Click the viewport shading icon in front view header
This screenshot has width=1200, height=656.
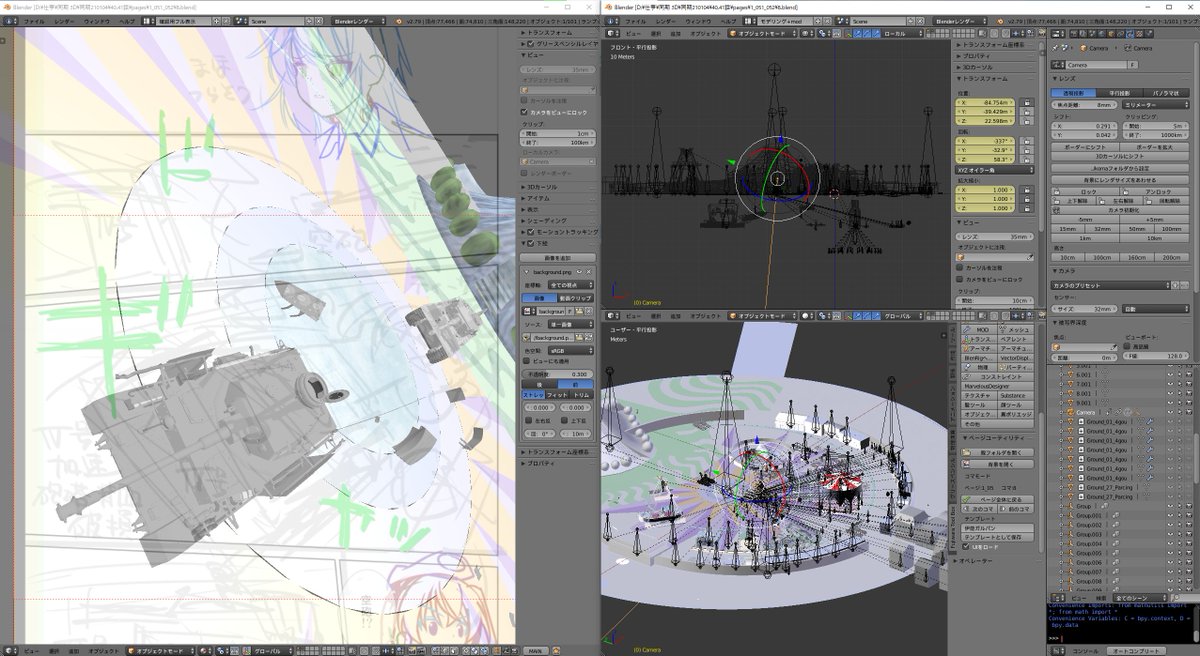coord(808,33)
